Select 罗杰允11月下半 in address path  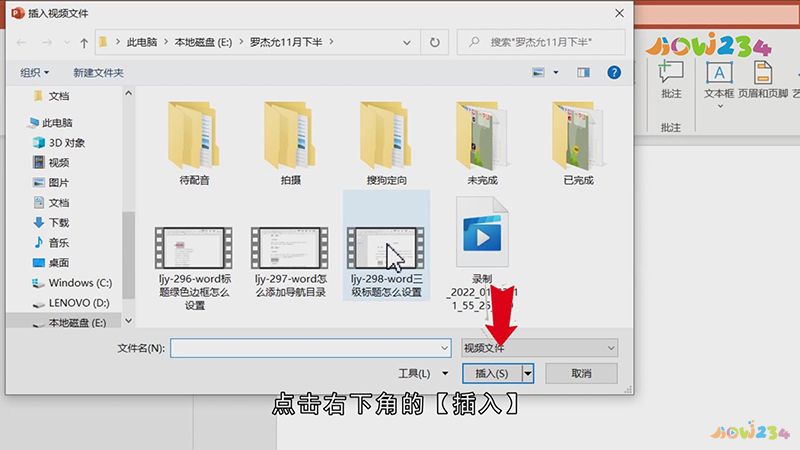pyautogui.click(x=286, y=42)
